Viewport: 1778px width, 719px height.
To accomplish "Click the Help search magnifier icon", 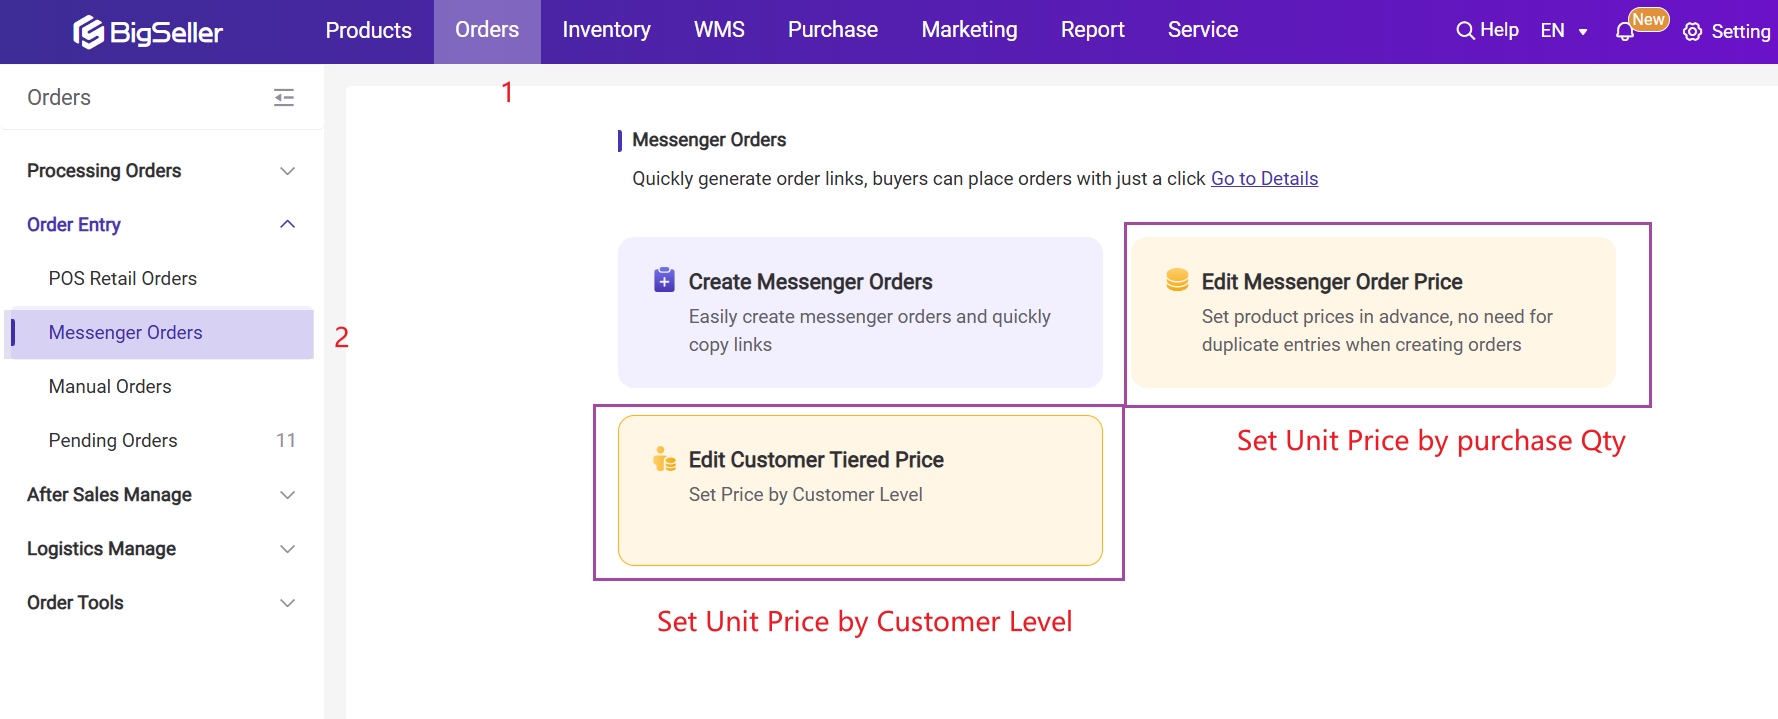I will 1465,31.
